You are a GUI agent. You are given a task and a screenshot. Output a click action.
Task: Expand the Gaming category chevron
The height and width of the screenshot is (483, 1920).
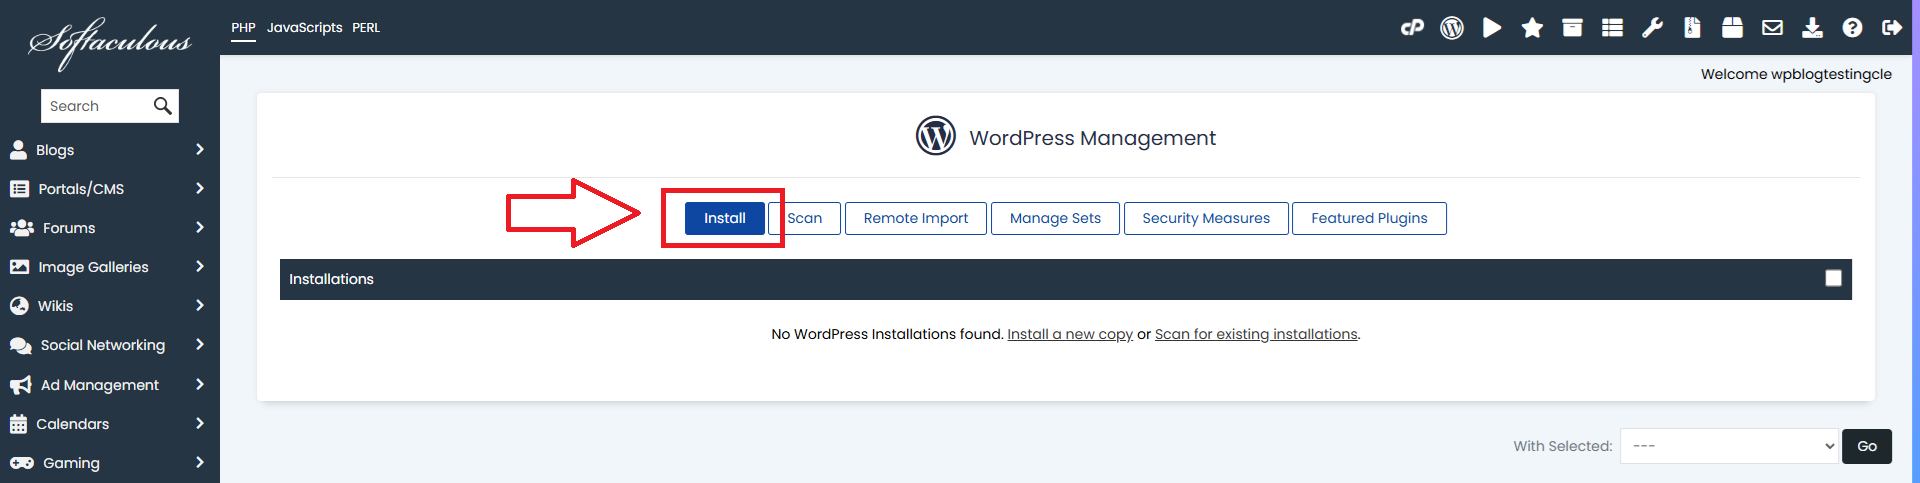pyautogui.click(x=200, y=462)
